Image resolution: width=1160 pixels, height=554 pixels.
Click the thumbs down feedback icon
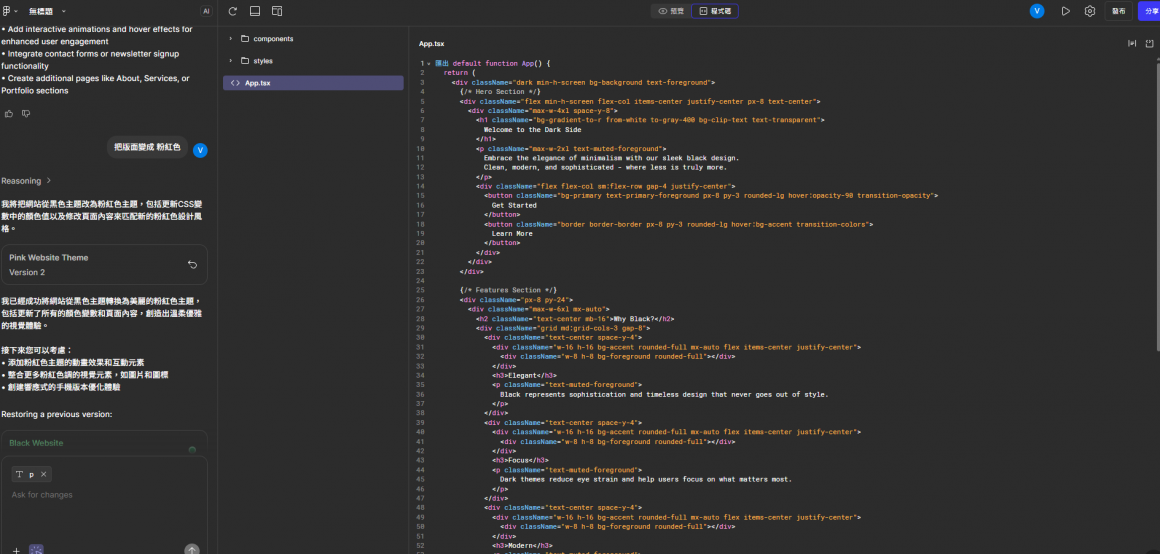point(26,114)
